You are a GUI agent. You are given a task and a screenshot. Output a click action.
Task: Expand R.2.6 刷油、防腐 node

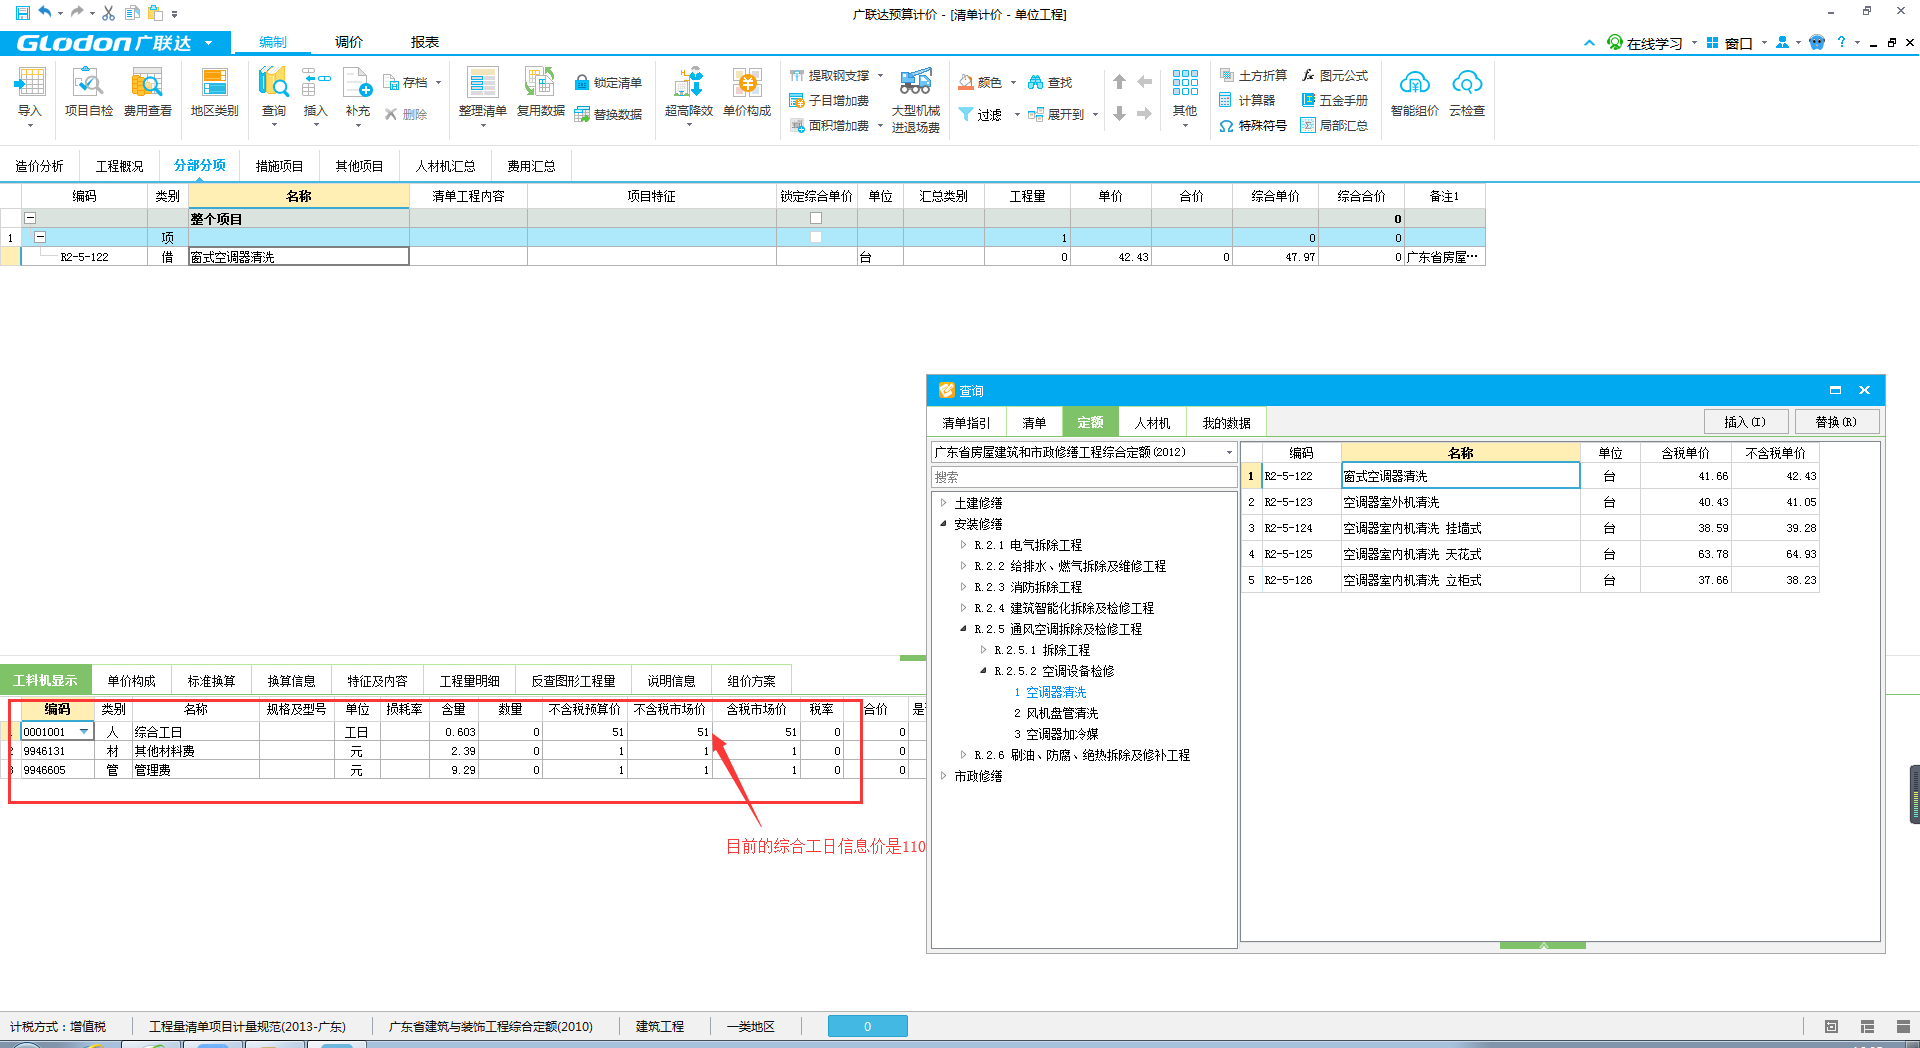[963, 755]
